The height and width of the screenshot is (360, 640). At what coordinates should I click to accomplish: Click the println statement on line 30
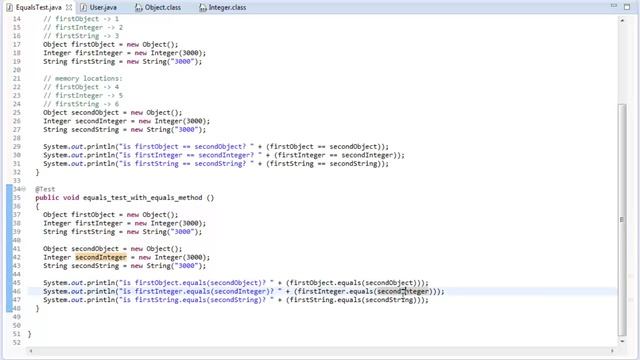[224, 155]
